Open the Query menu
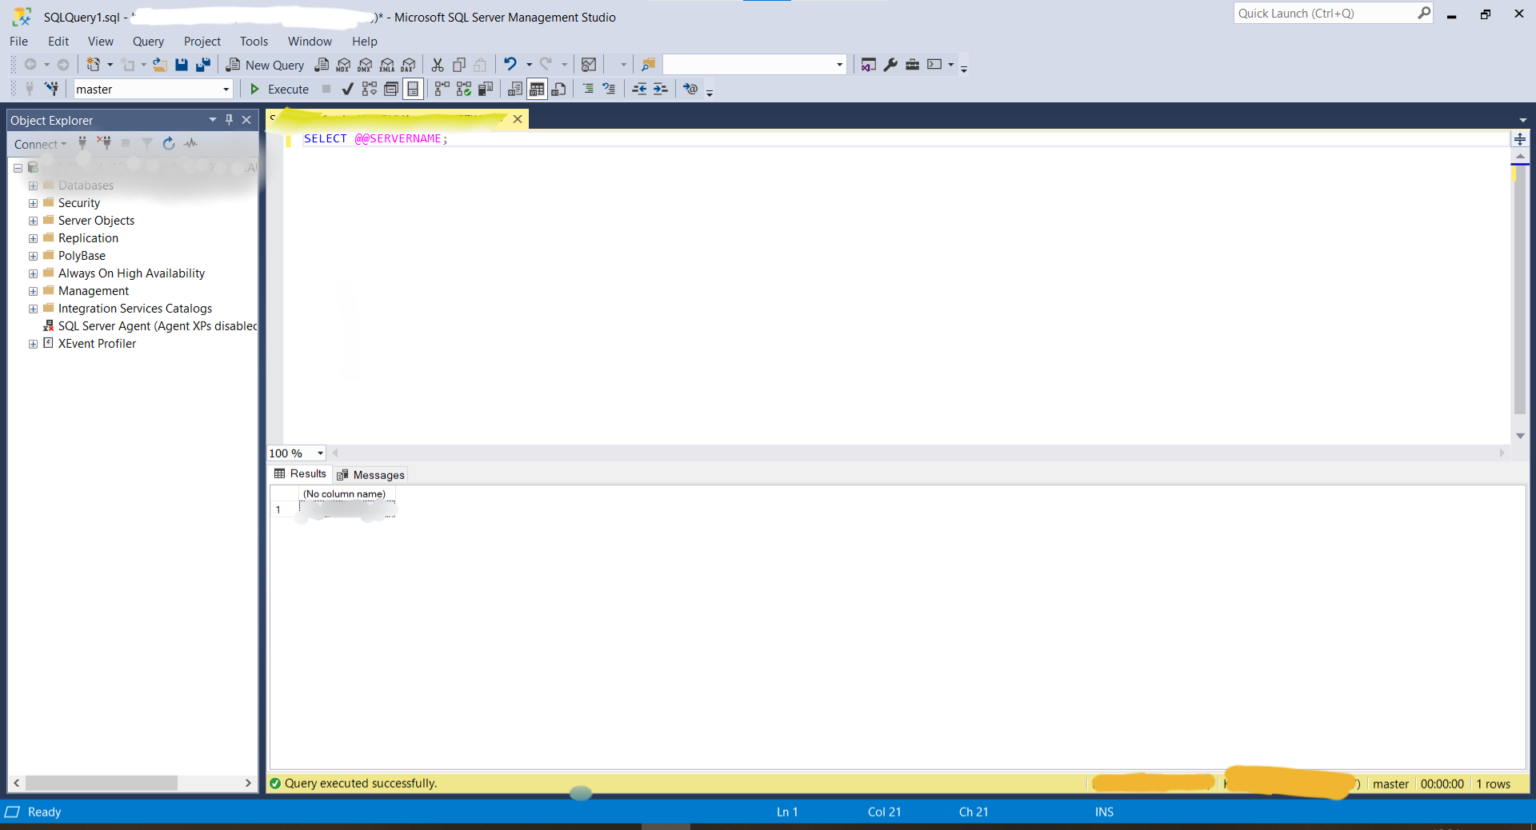The height and width of the screenshot is (830, 1536). tap(148, 41)
